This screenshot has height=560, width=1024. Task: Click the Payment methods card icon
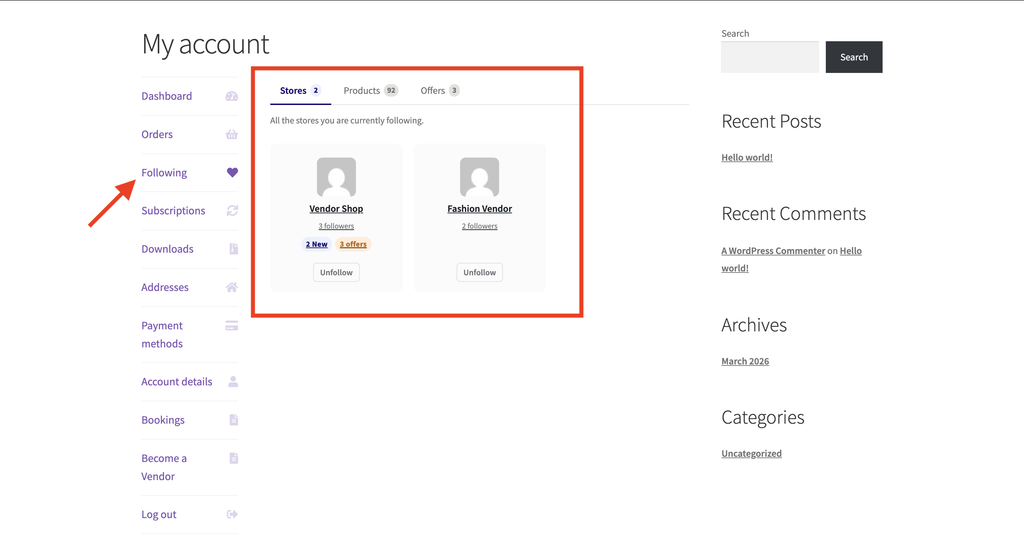coord(232,326)
